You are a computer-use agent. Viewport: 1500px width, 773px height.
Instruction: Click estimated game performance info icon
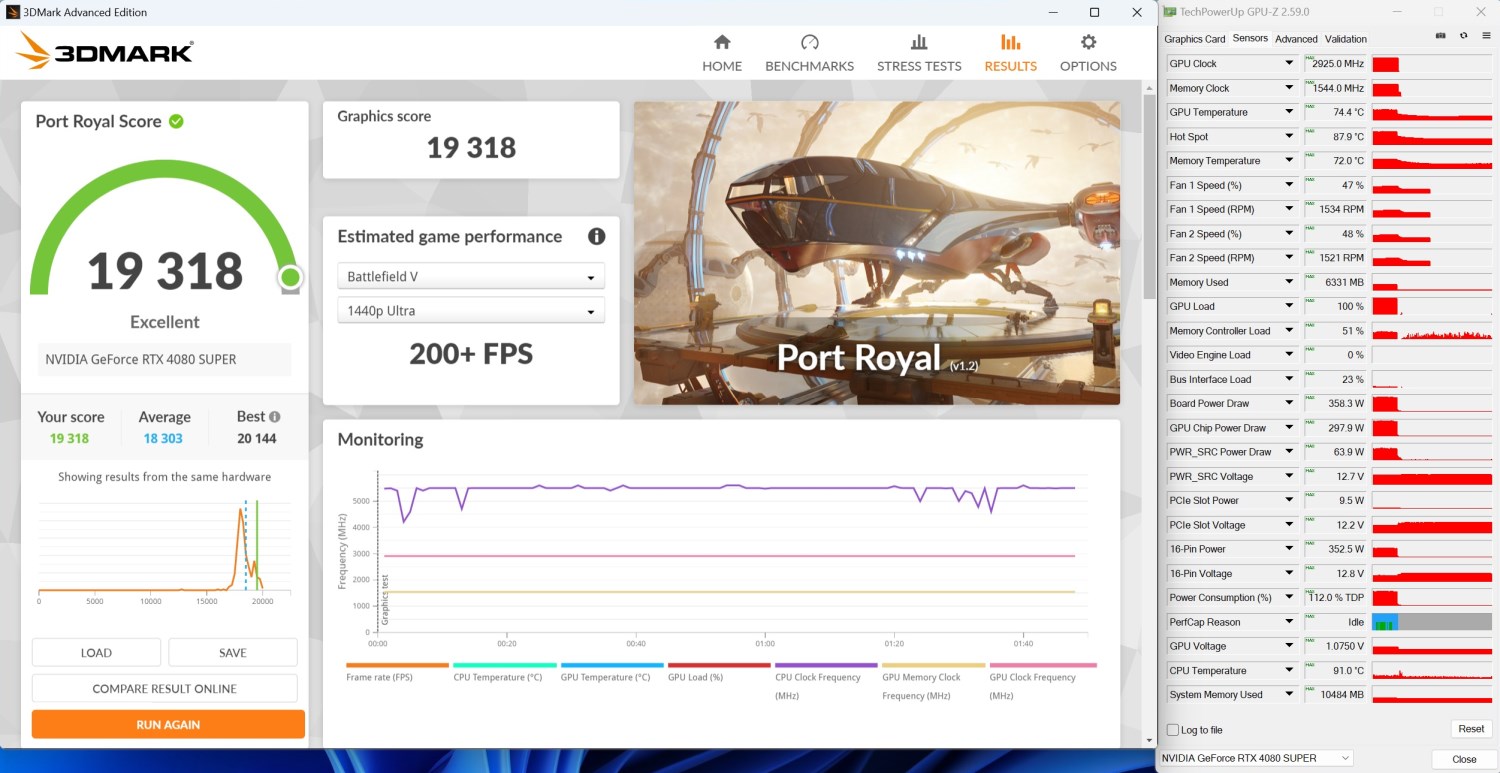click(x=597, y=237)
